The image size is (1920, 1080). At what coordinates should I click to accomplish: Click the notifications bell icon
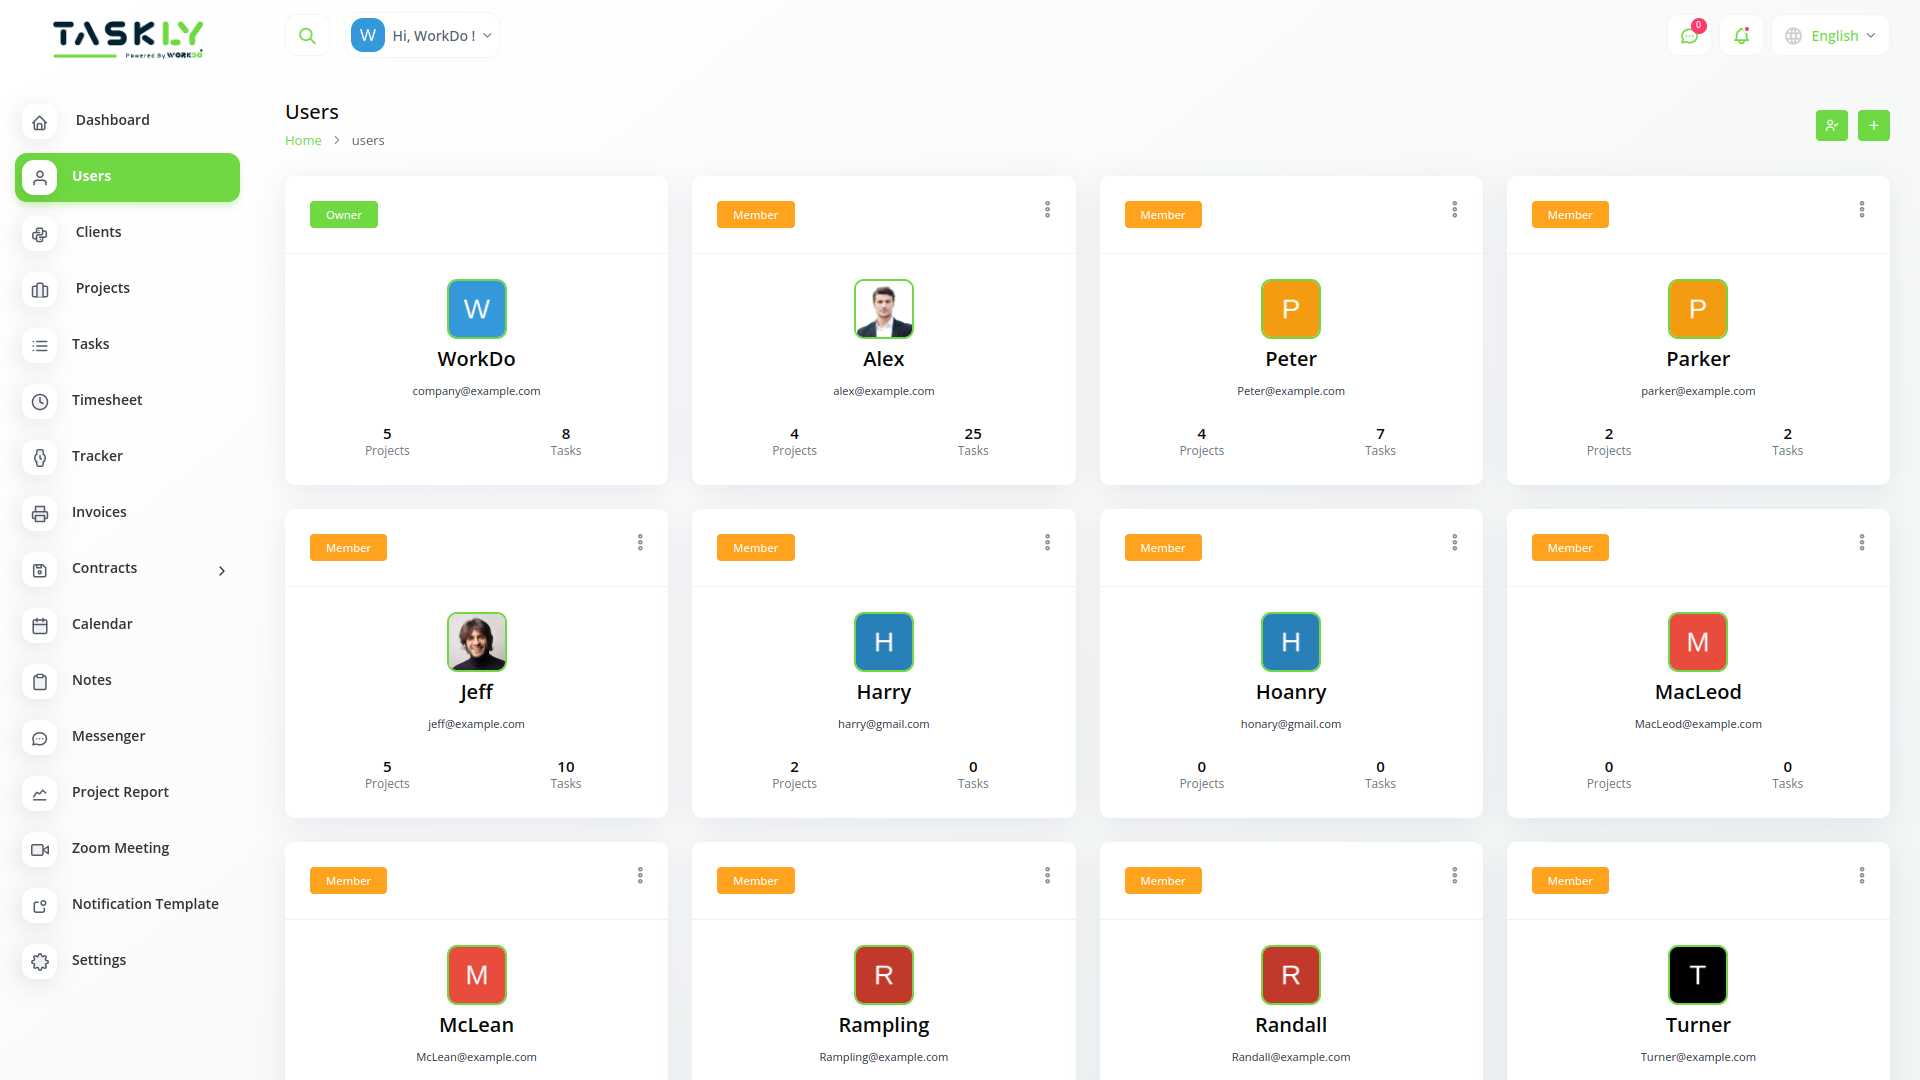pyautogui.click(x=1741, y=35)
